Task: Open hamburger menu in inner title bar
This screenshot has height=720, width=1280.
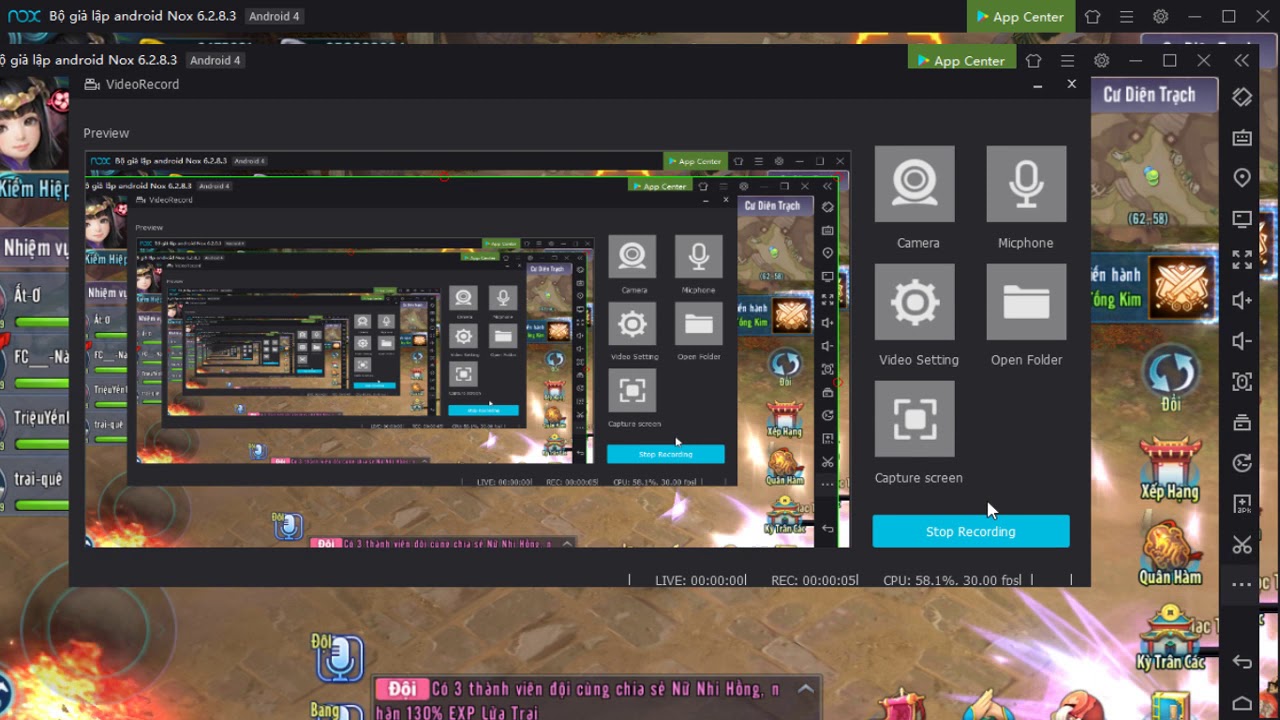Action: point(1068,60)
